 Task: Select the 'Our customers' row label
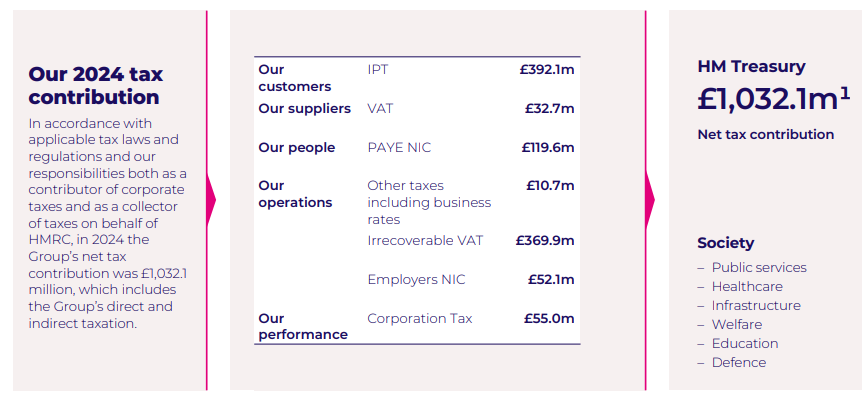[295, 78]
